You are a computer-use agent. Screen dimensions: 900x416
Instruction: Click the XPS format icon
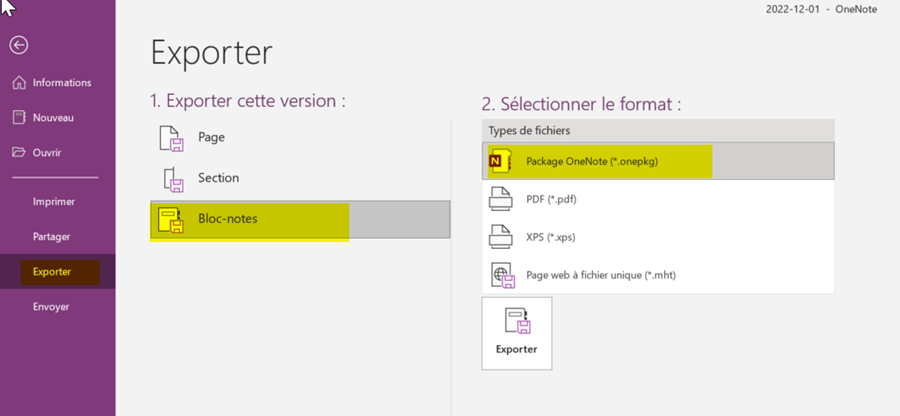click(500, 237)
